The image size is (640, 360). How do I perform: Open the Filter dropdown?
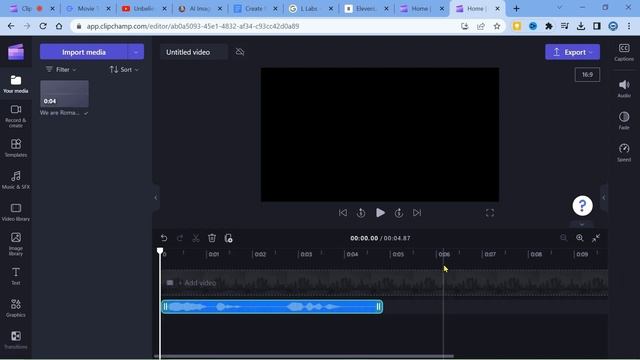pos(61,69)
